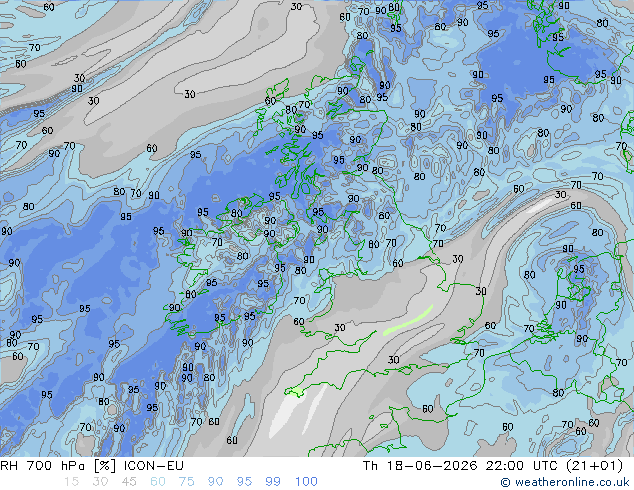Click the legend value 45

[129, 482]
